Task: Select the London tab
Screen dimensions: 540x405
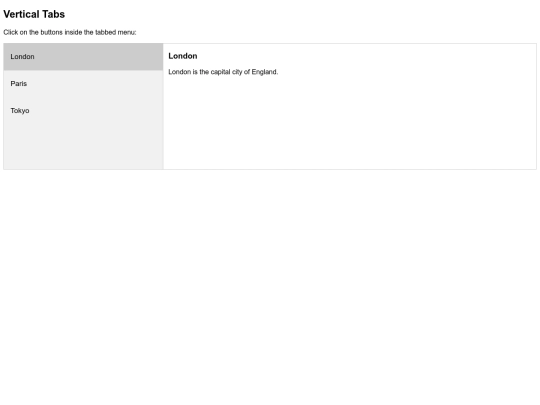Action: 83,57
